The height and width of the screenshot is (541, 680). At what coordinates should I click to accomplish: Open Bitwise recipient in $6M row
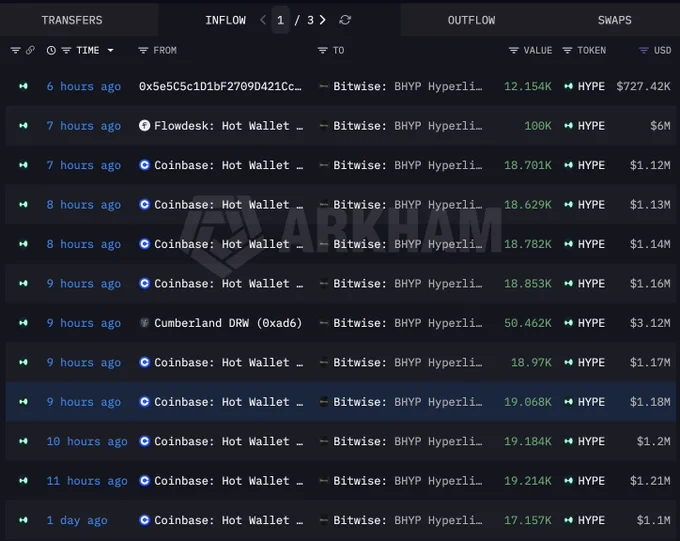pyautogui.click(x=408, y=126)
